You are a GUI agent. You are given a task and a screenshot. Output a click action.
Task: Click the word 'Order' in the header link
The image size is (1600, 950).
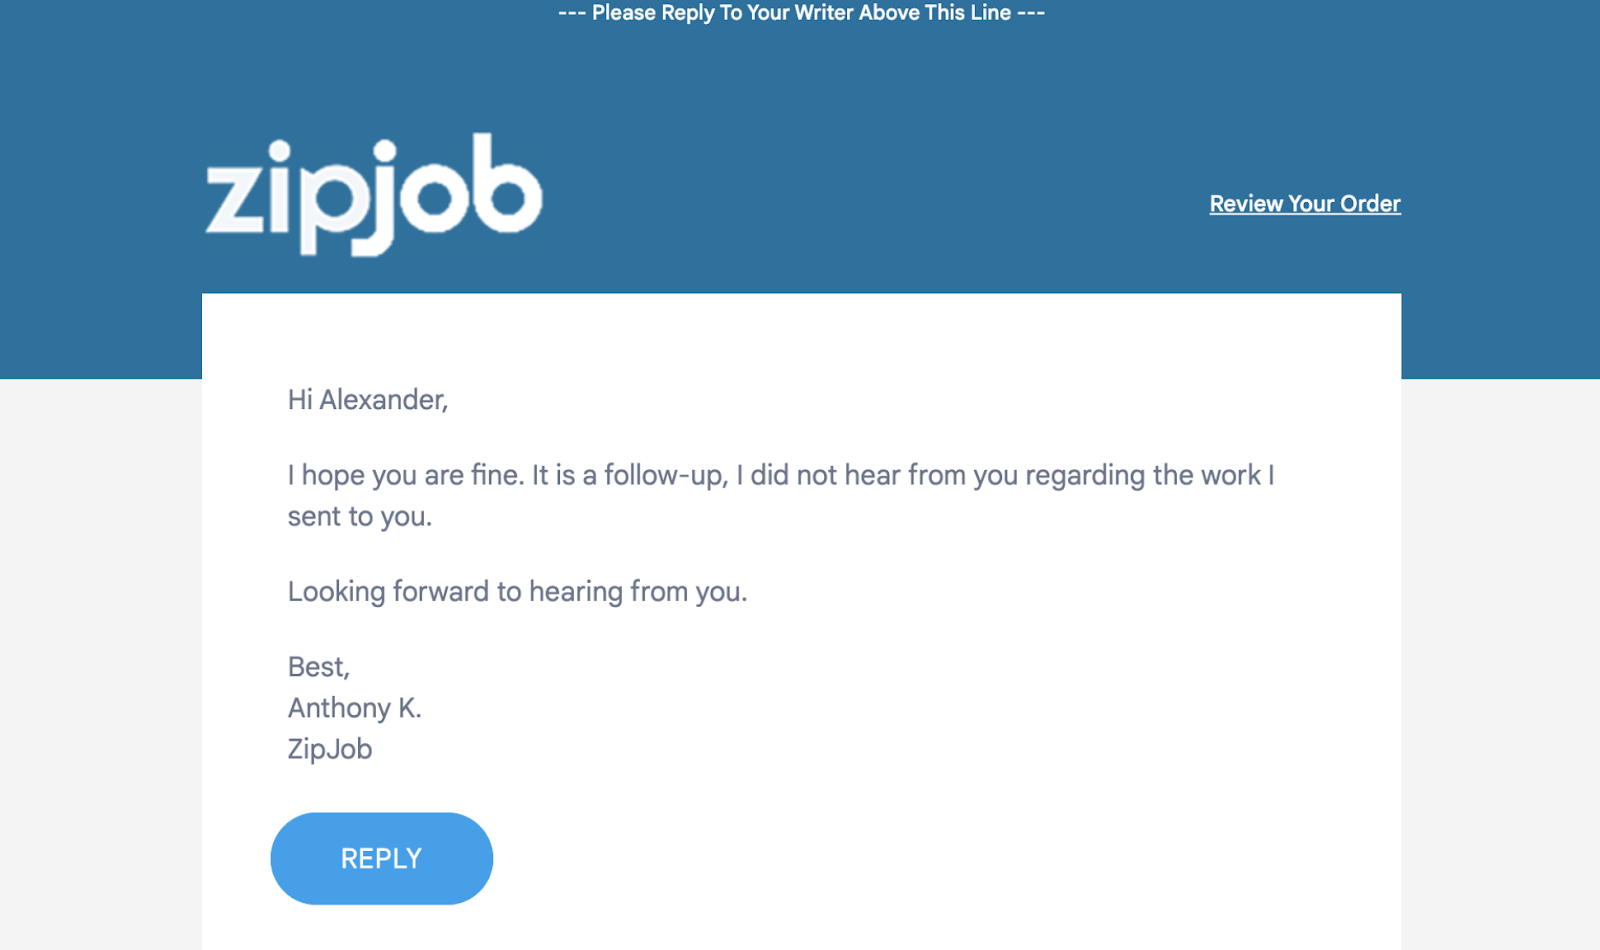click(1370, 204)
